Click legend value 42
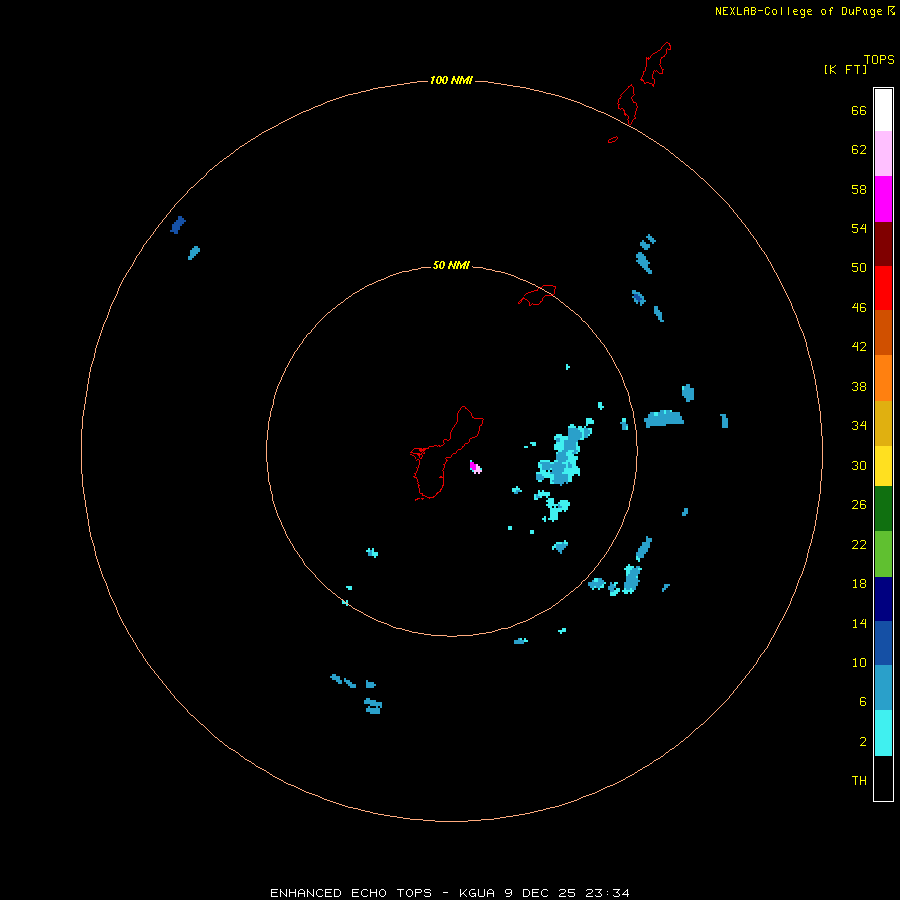Viewport: 900px width, 900px height. [x=859, y=346]
